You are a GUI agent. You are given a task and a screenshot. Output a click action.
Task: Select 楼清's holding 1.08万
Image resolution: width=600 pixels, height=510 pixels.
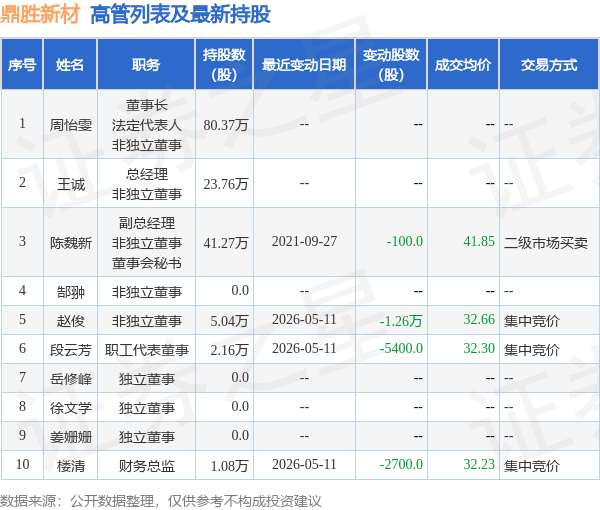(x=230, y=466)
